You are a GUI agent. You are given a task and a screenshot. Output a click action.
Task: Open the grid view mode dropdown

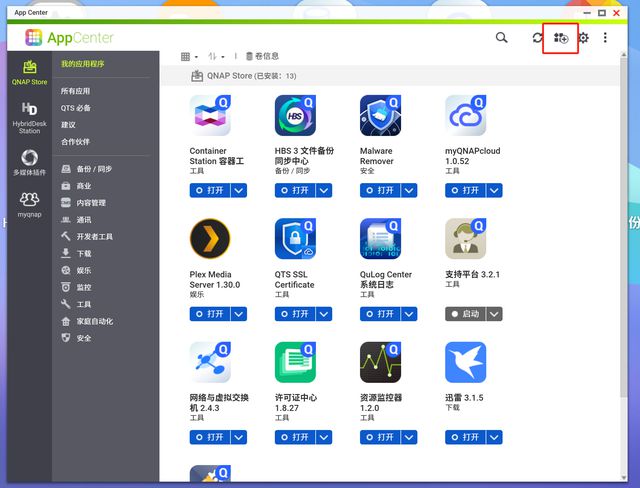pos(189,57)
